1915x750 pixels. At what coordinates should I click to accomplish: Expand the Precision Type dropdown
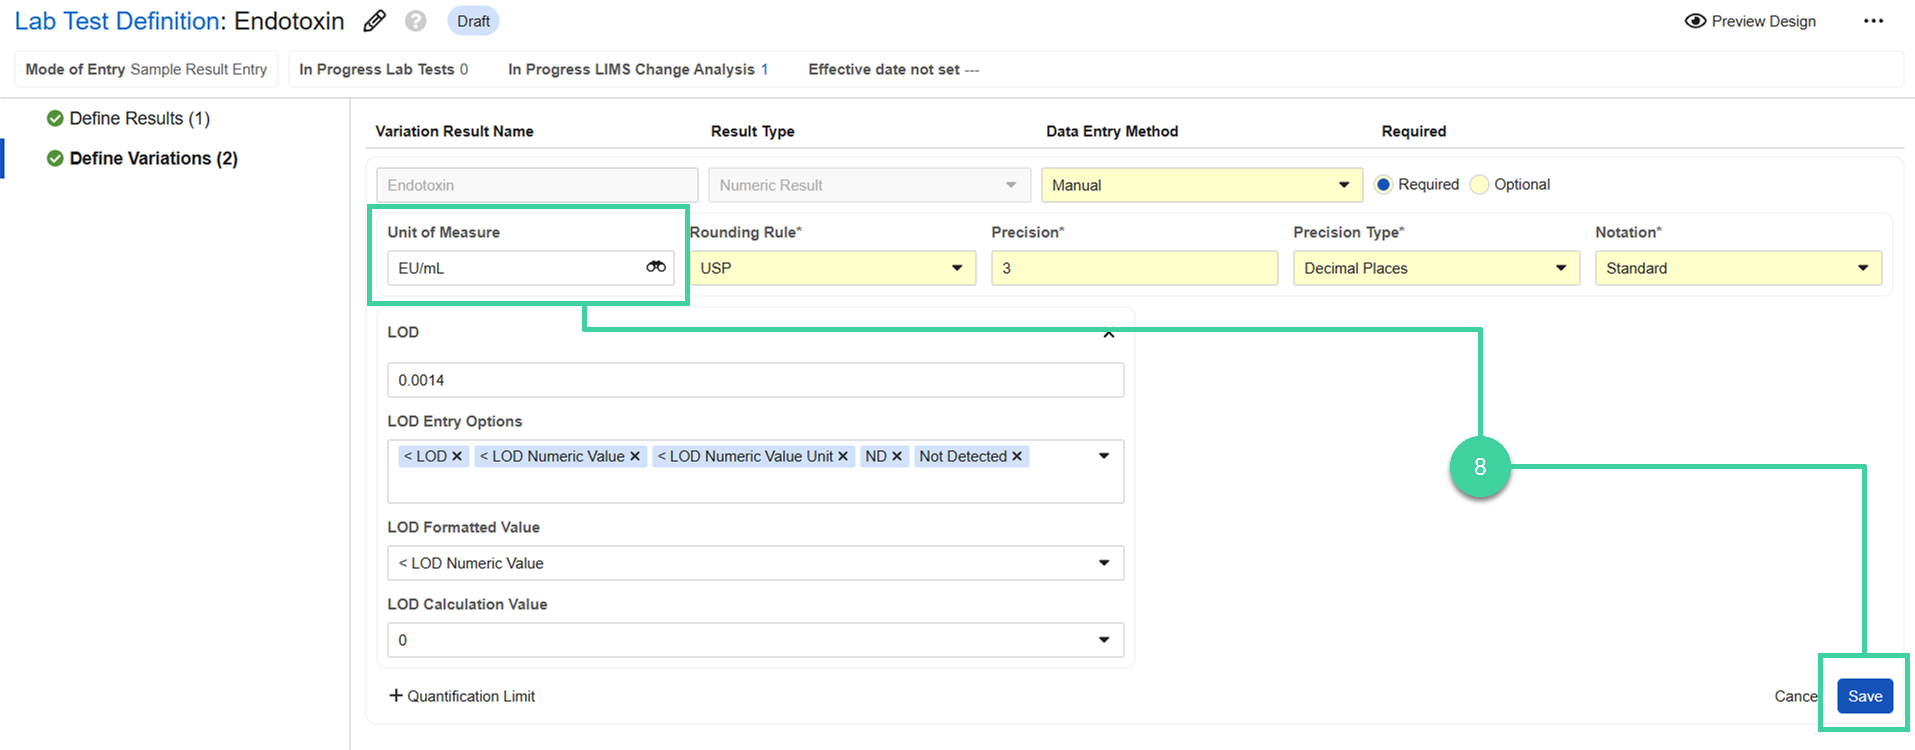(1435, 268)
